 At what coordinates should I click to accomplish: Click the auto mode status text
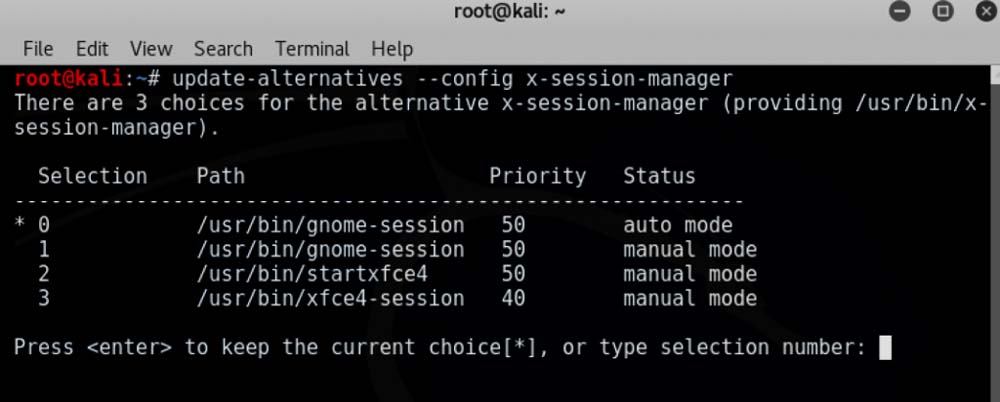tap(678, 225)
